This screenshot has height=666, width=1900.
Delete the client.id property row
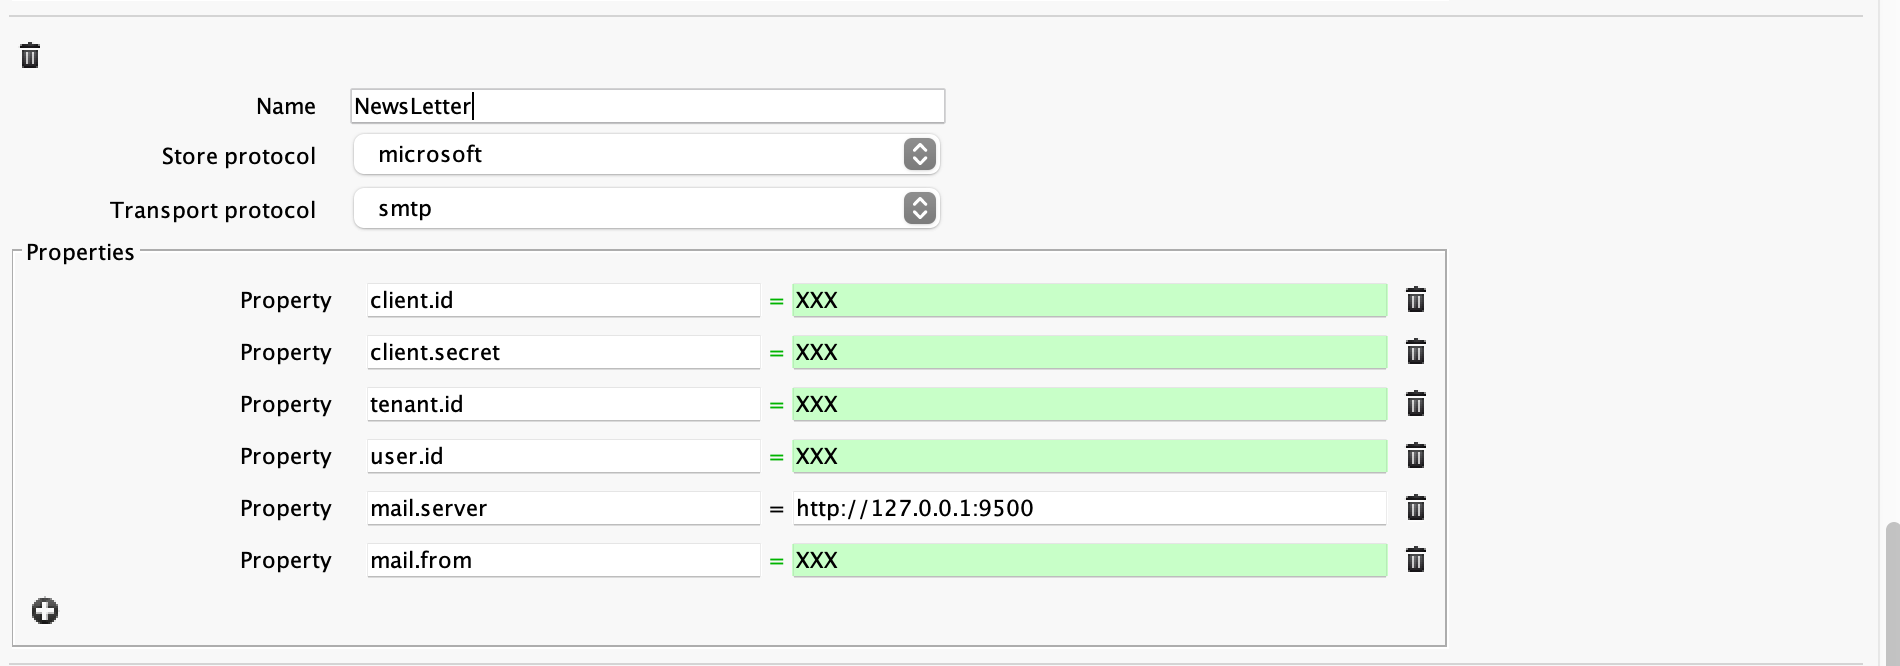click(1416, 299)
